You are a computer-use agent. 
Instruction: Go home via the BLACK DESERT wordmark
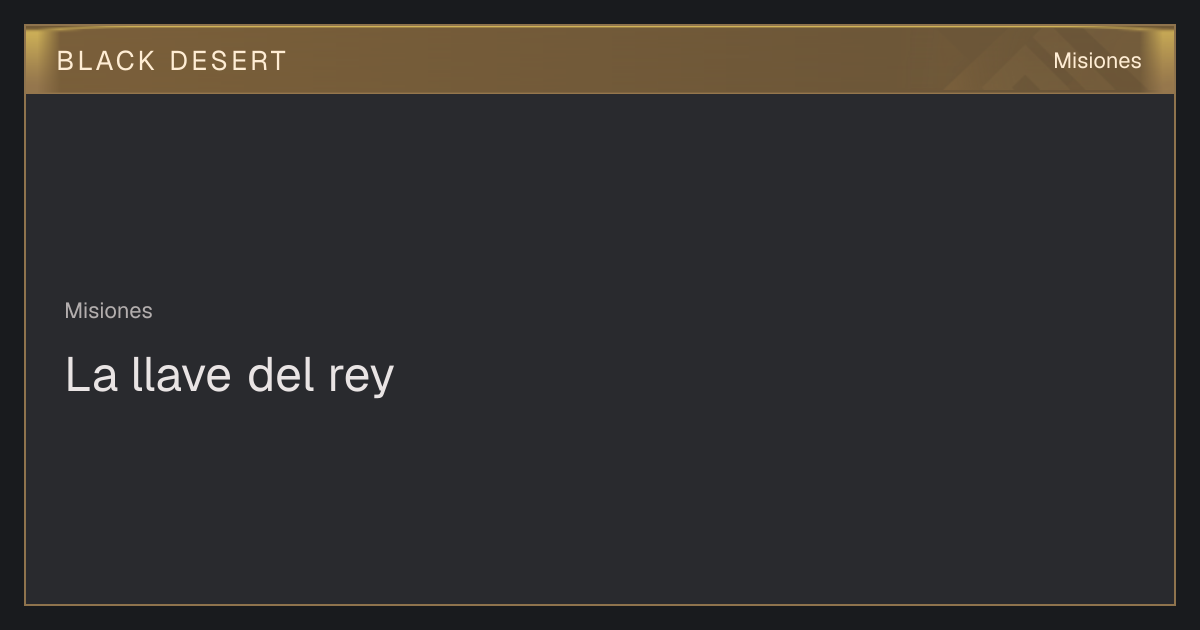click(x=172, y=61)
